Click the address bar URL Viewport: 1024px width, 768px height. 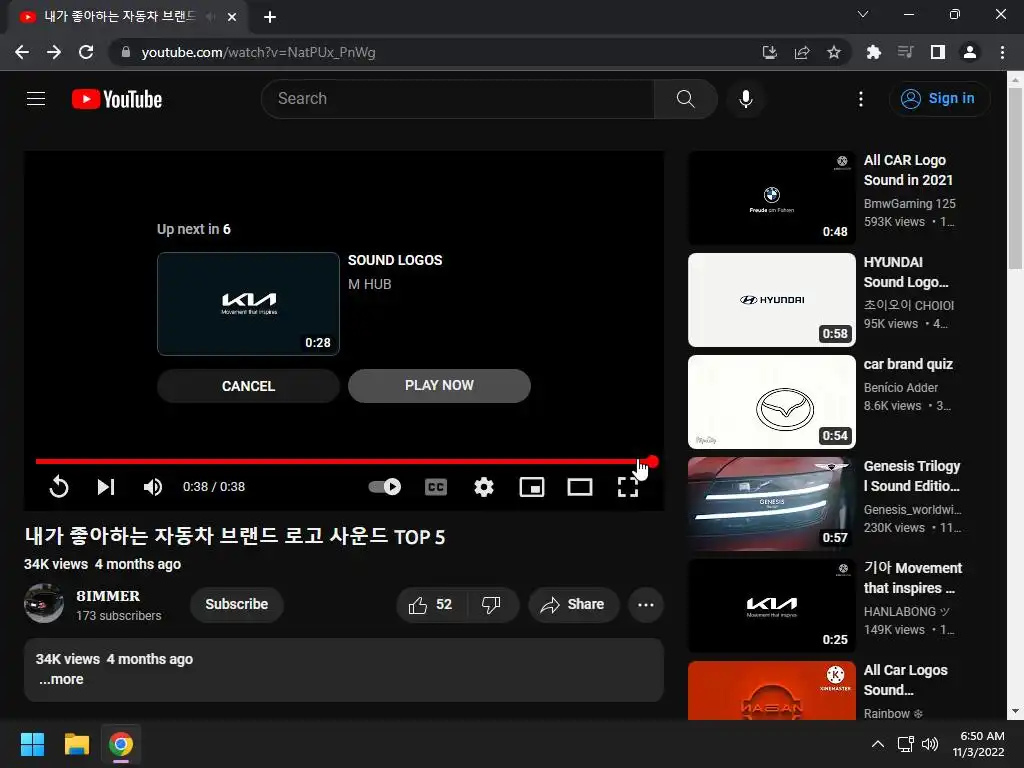258,52
